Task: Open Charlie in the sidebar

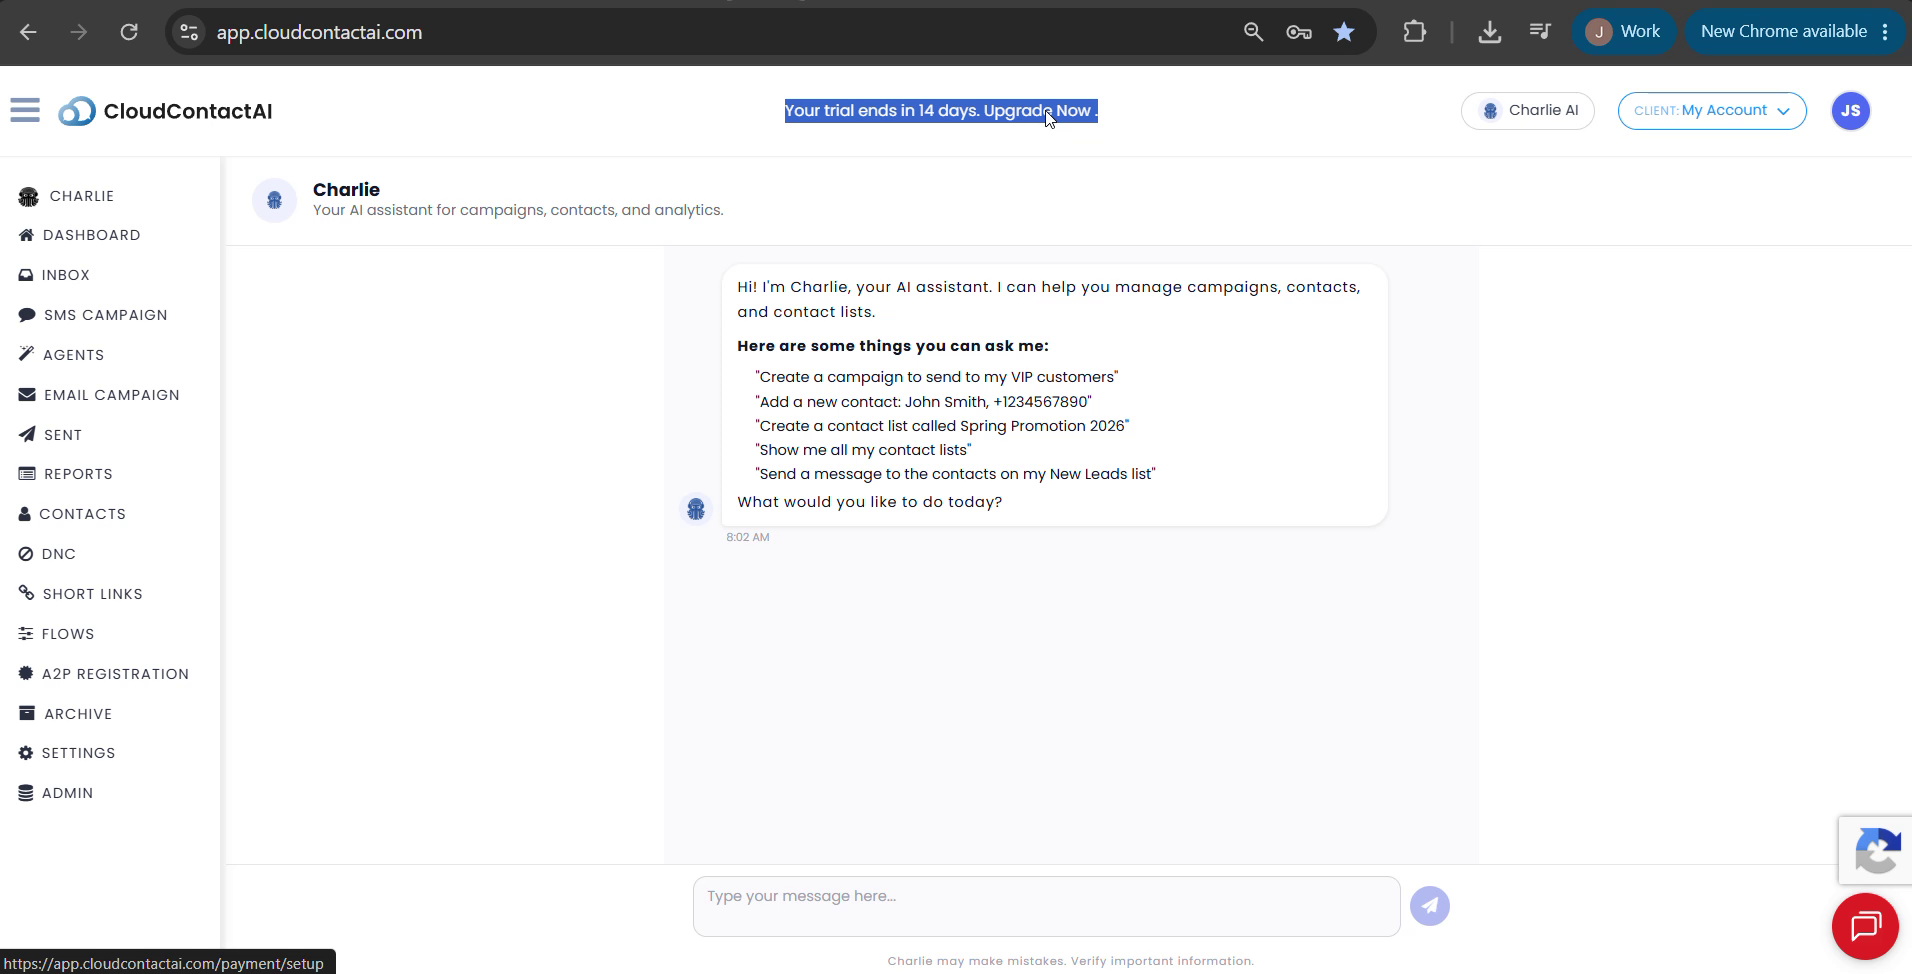Action: click(x=66, y=196)
